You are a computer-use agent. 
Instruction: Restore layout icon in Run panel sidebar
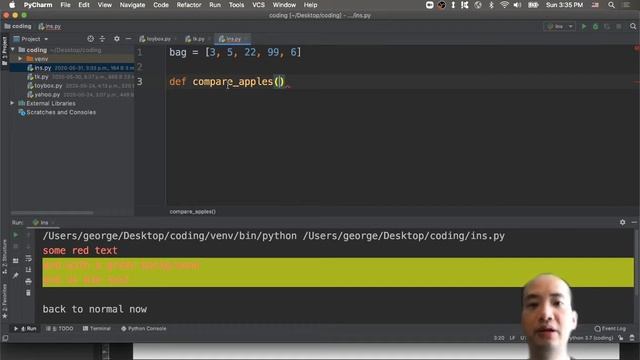pyautogui.click(x=16, y=261)
